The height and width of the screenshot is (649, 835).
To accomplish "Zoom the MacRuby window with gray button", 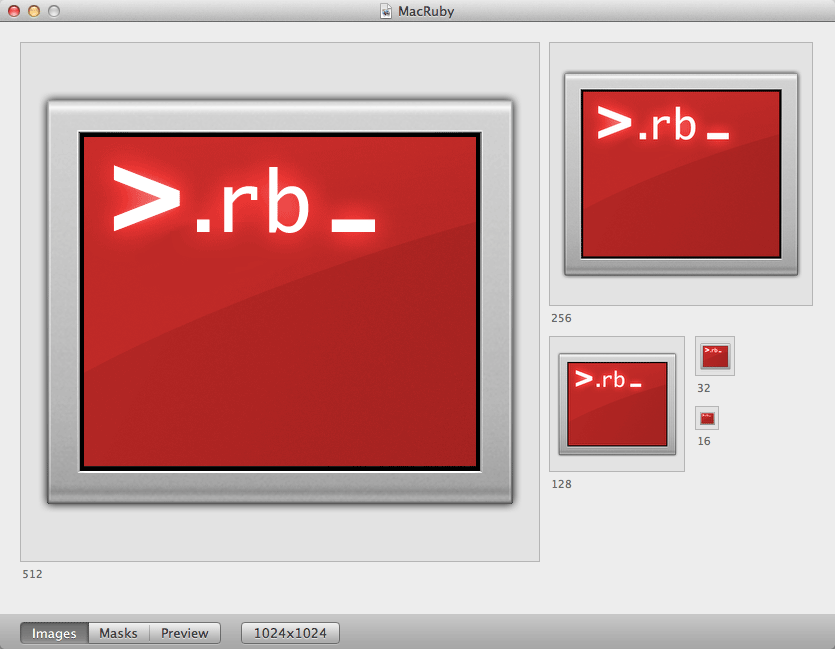I will pos(54,11).
